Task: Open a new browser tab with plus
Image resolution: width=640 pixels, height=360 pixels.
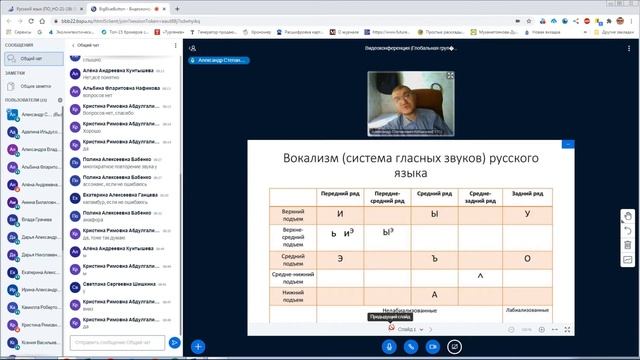Action: (177, 9)
